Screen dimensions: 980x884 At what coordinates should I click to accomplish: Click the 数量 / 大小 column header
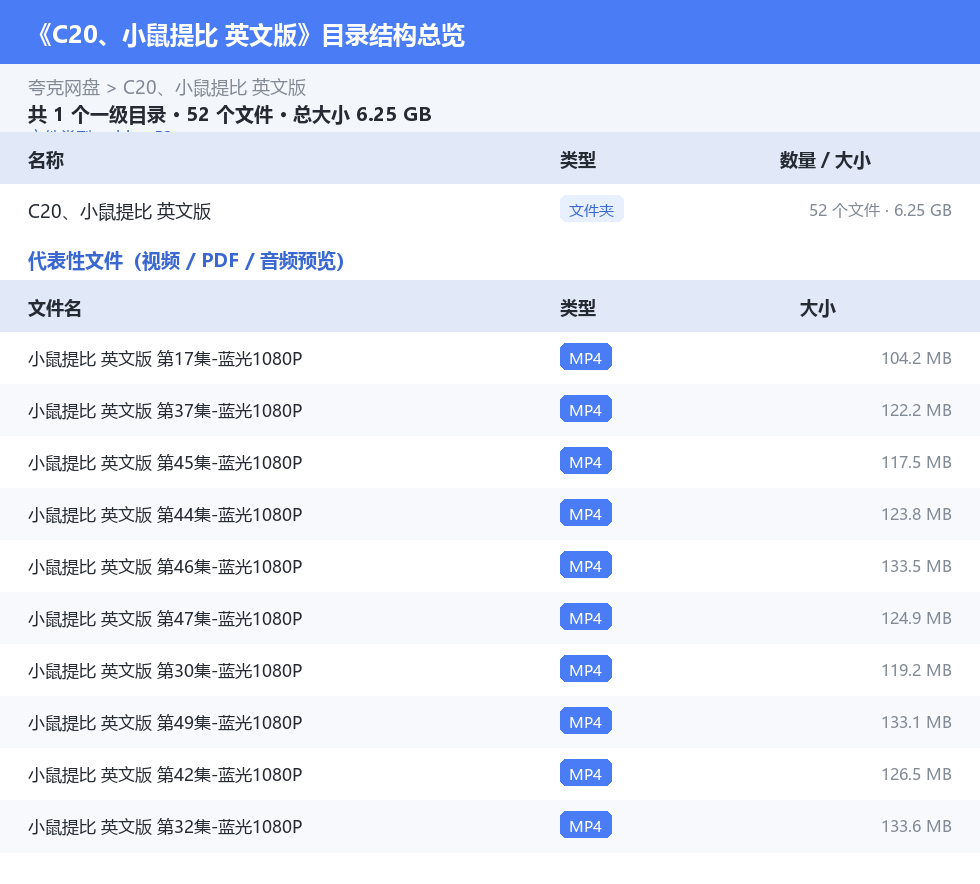coord(824,160)
